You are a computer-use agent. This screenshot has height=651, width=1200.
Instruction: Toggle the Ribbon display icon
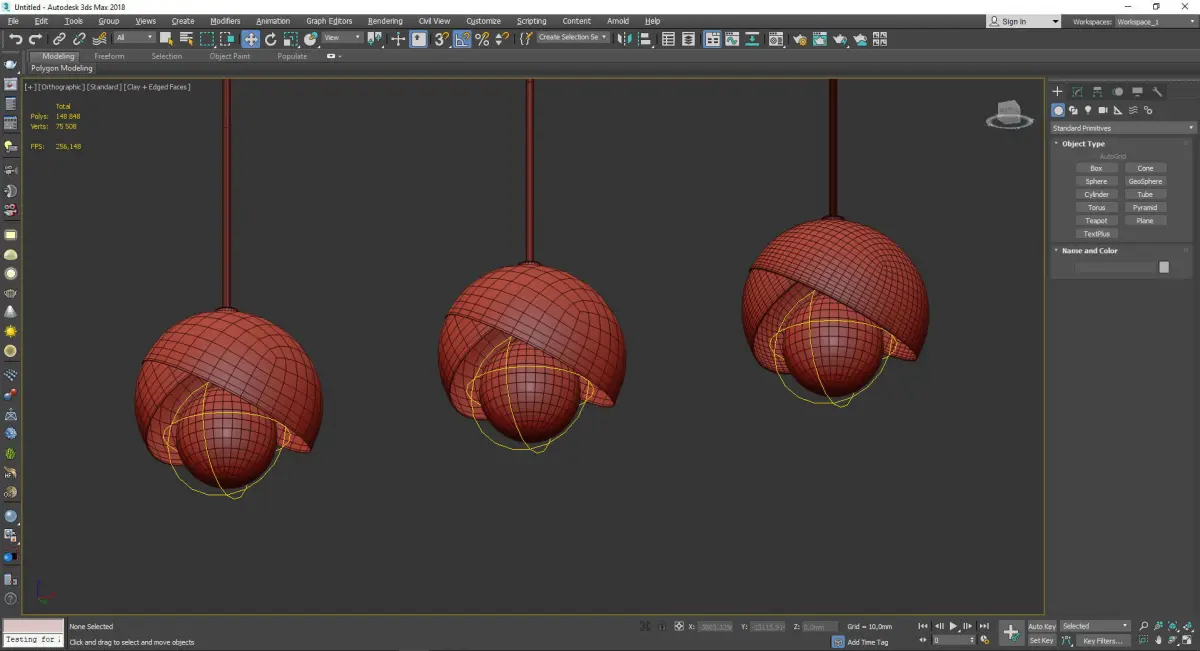coord(712,39)
